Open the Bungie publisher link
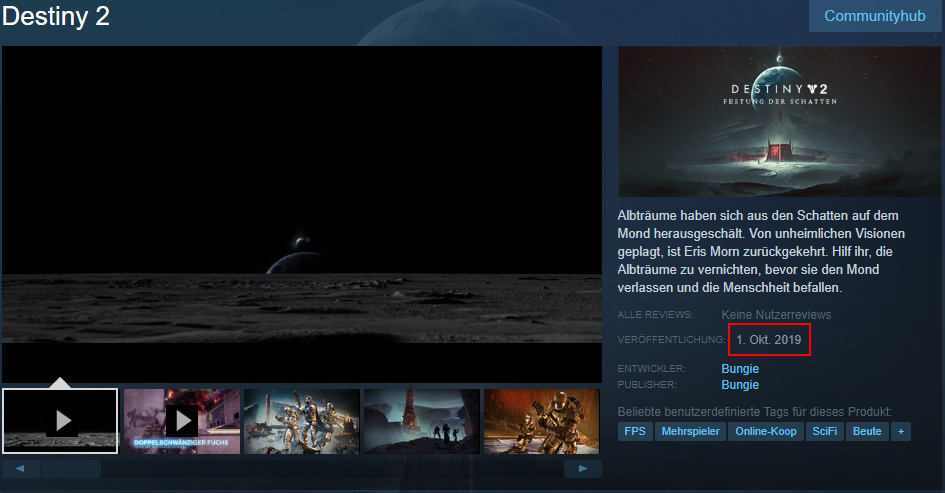Screen dimensions: 945x493 (740, 385)
